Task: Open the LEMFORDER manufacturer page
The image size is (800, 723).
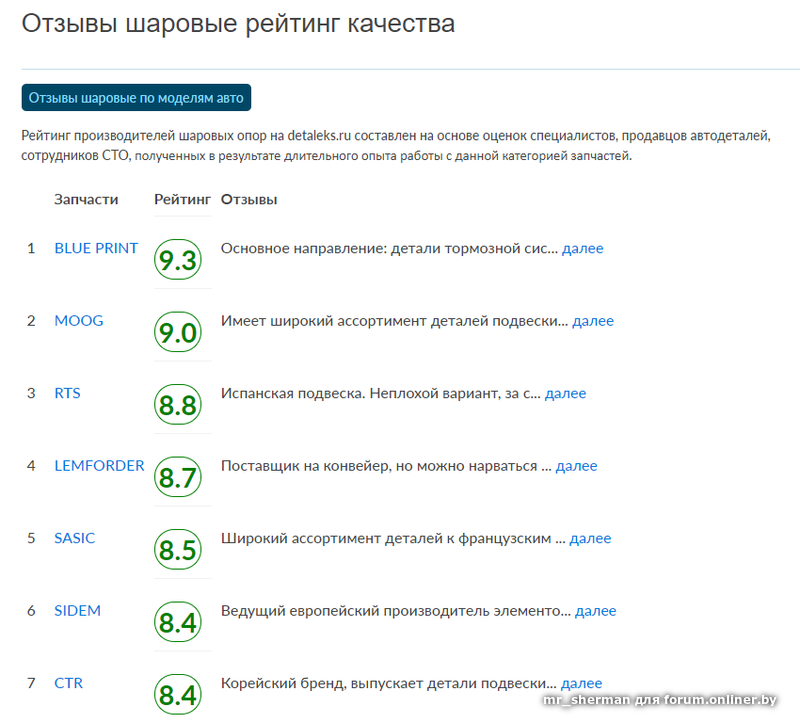Action: [x=100, y=465]
